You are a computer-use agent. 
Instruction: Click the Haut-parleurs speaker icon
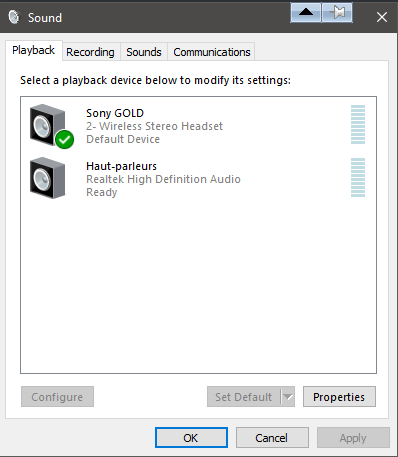point(47,178)
